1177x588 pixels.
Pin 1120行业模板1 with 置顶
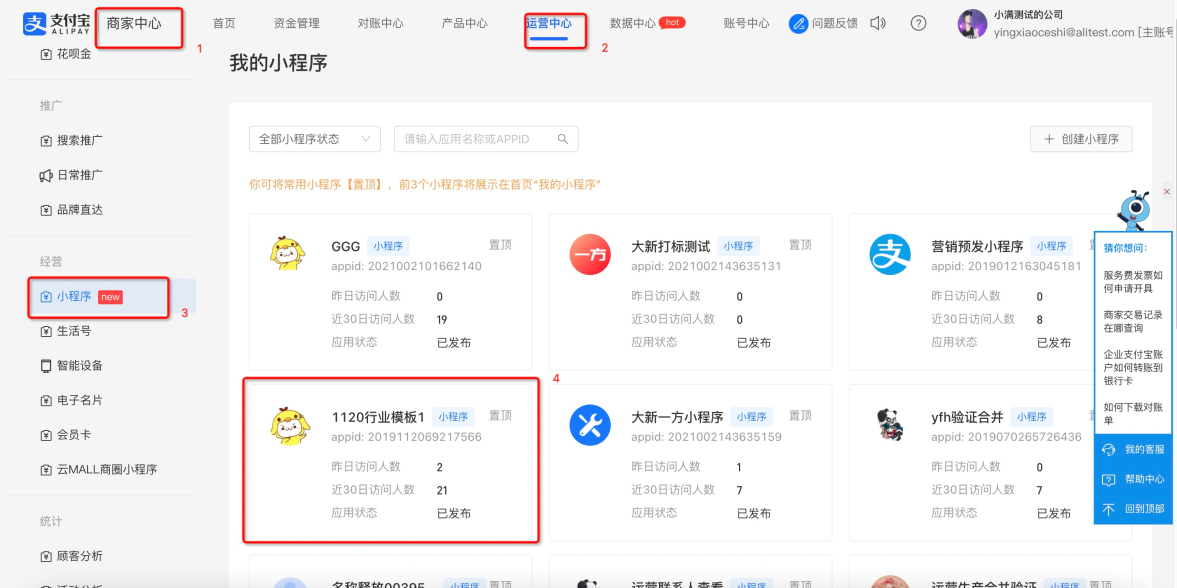tap(501, 415)
